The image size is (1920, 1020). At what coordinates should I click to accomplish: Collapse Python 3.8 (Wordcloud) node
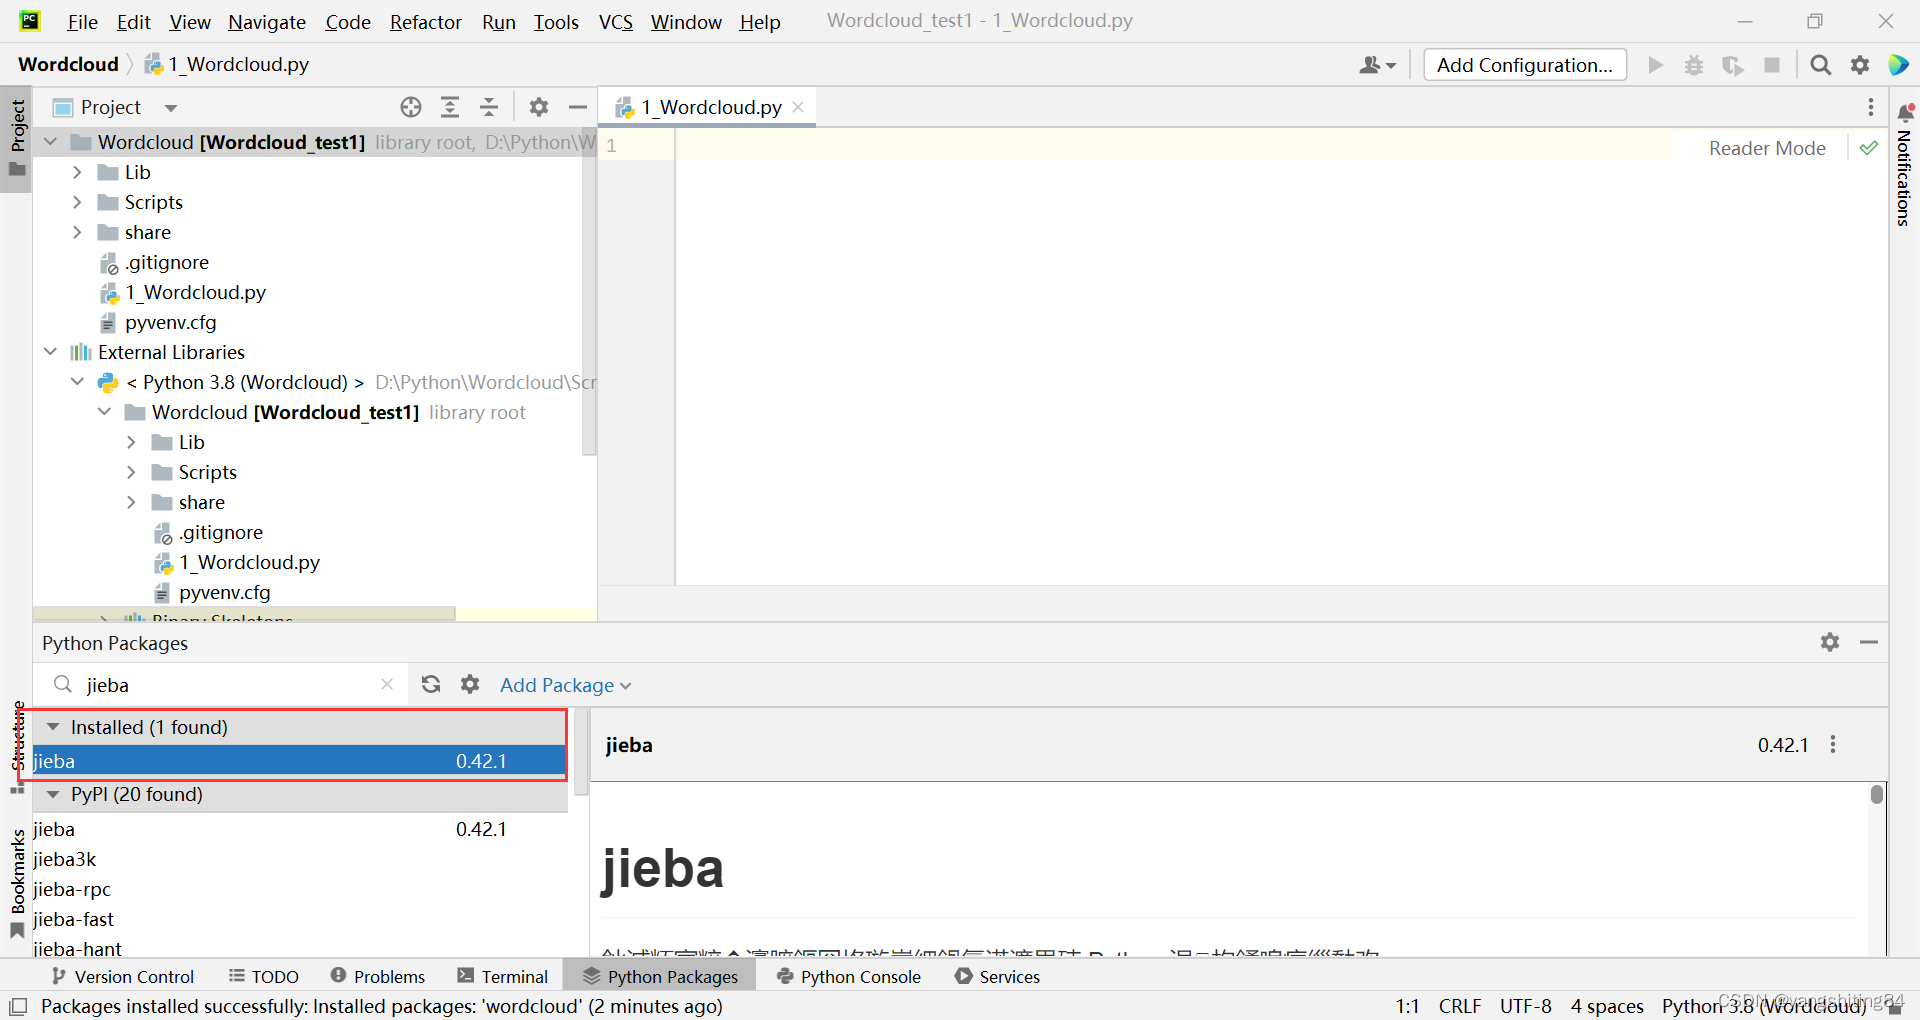[77, 382]
